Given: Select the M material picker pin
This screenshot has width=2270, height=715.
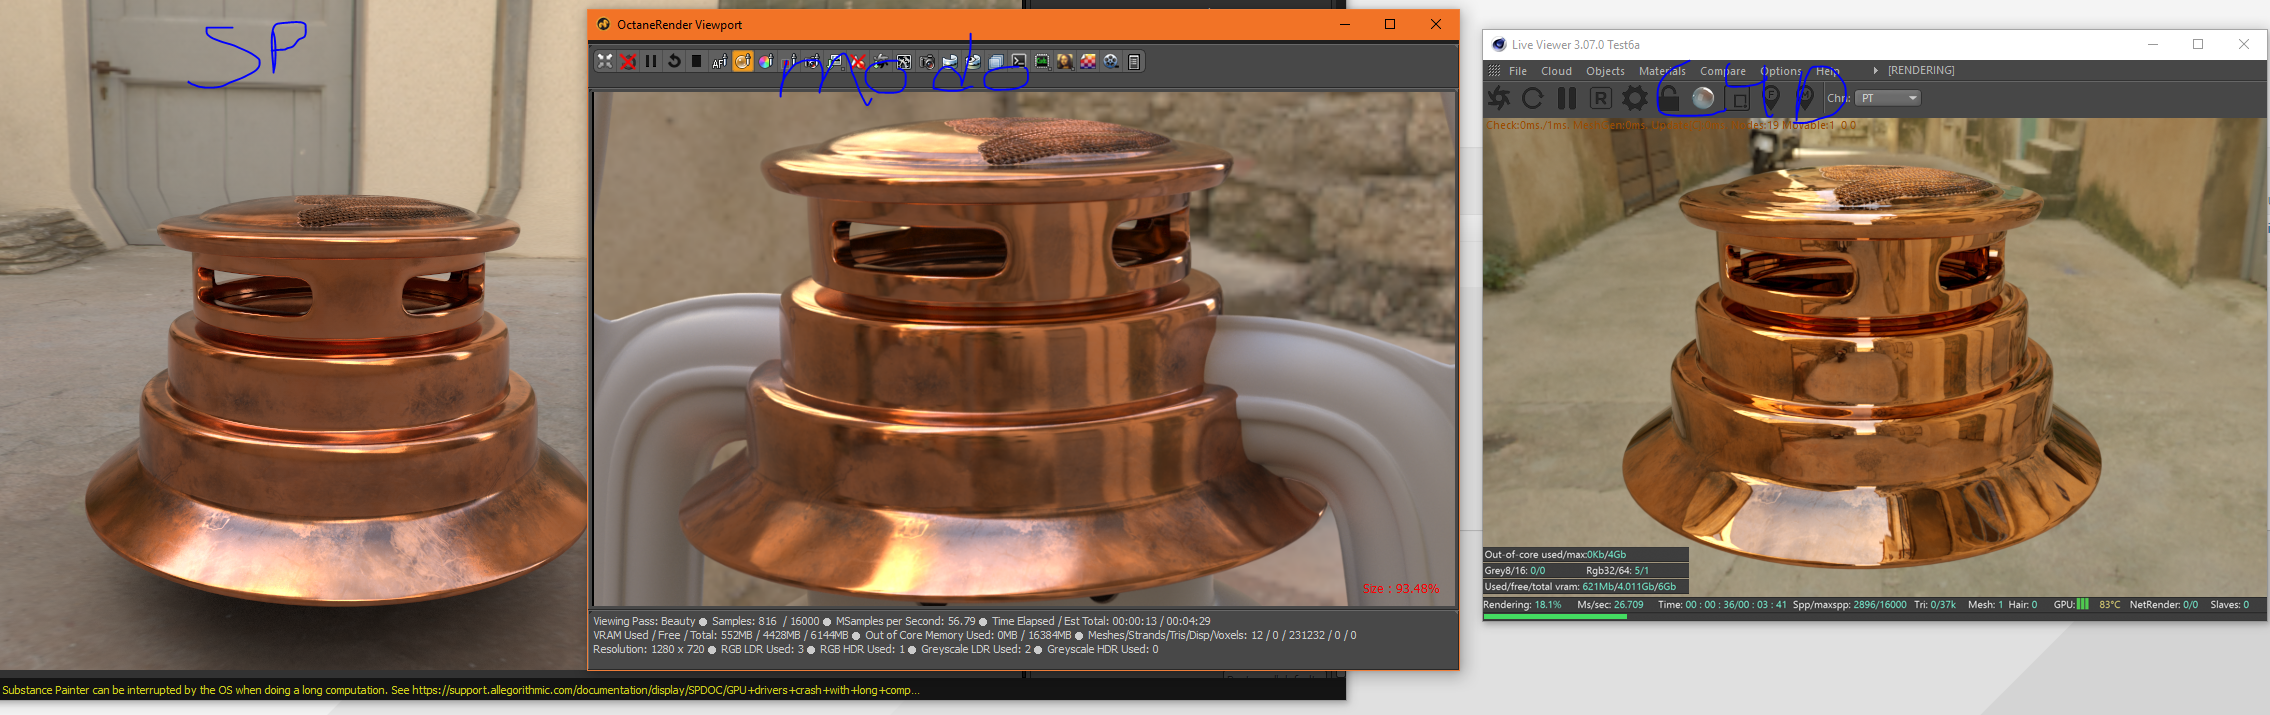Looking at the screenshot, I should [x=1805, y=98].
